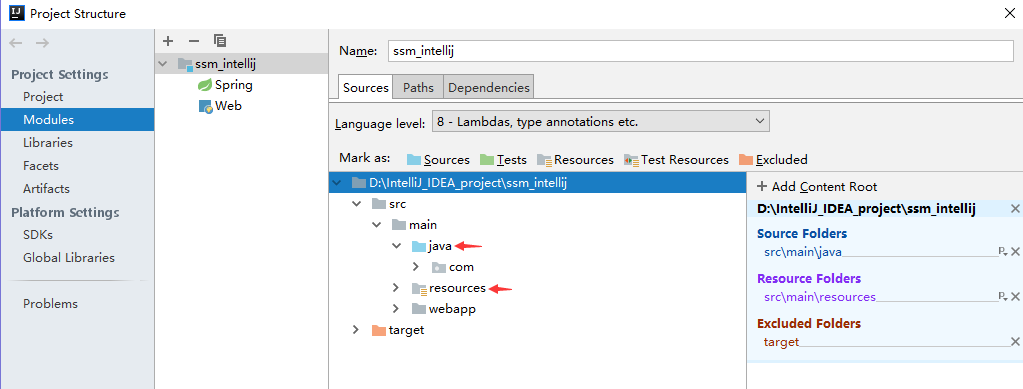
Task: Click the forward navigation arrow
Action: click(42, 43)
